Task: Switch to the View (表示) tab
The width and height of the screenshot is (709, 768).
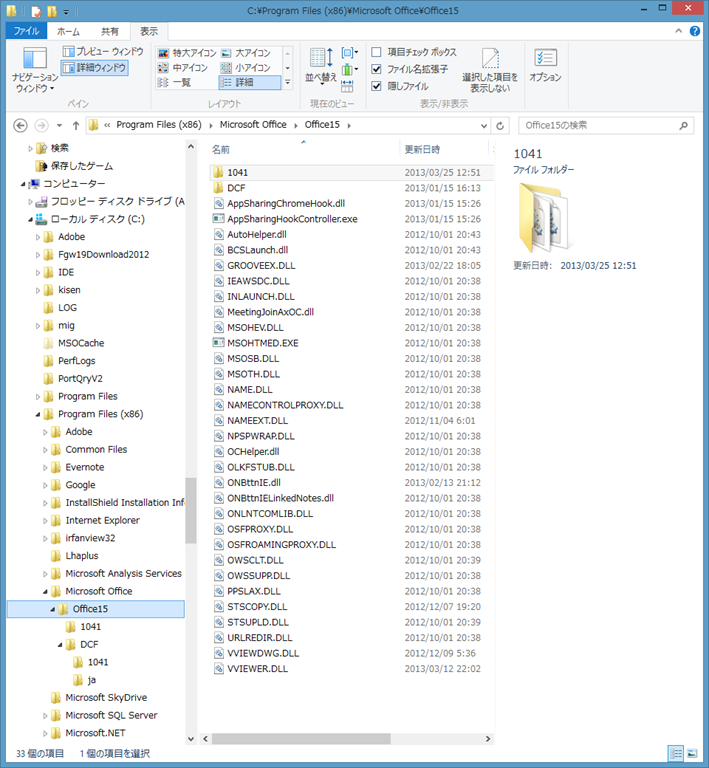Action: [149, 31]
